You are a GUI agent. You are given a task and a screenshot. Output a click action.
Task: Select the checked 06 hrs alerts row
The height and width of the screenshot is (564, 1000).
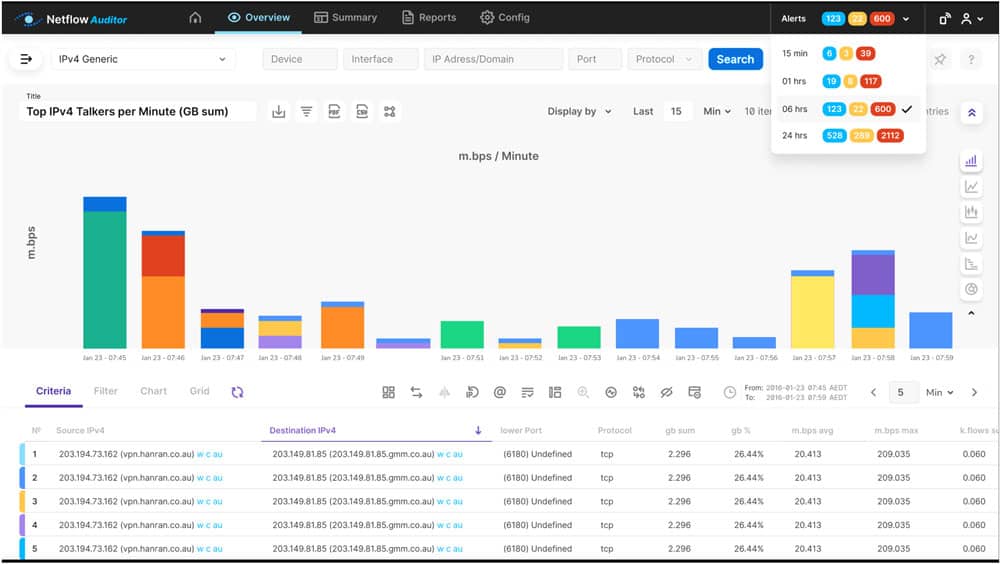click(x=848, y=109)
